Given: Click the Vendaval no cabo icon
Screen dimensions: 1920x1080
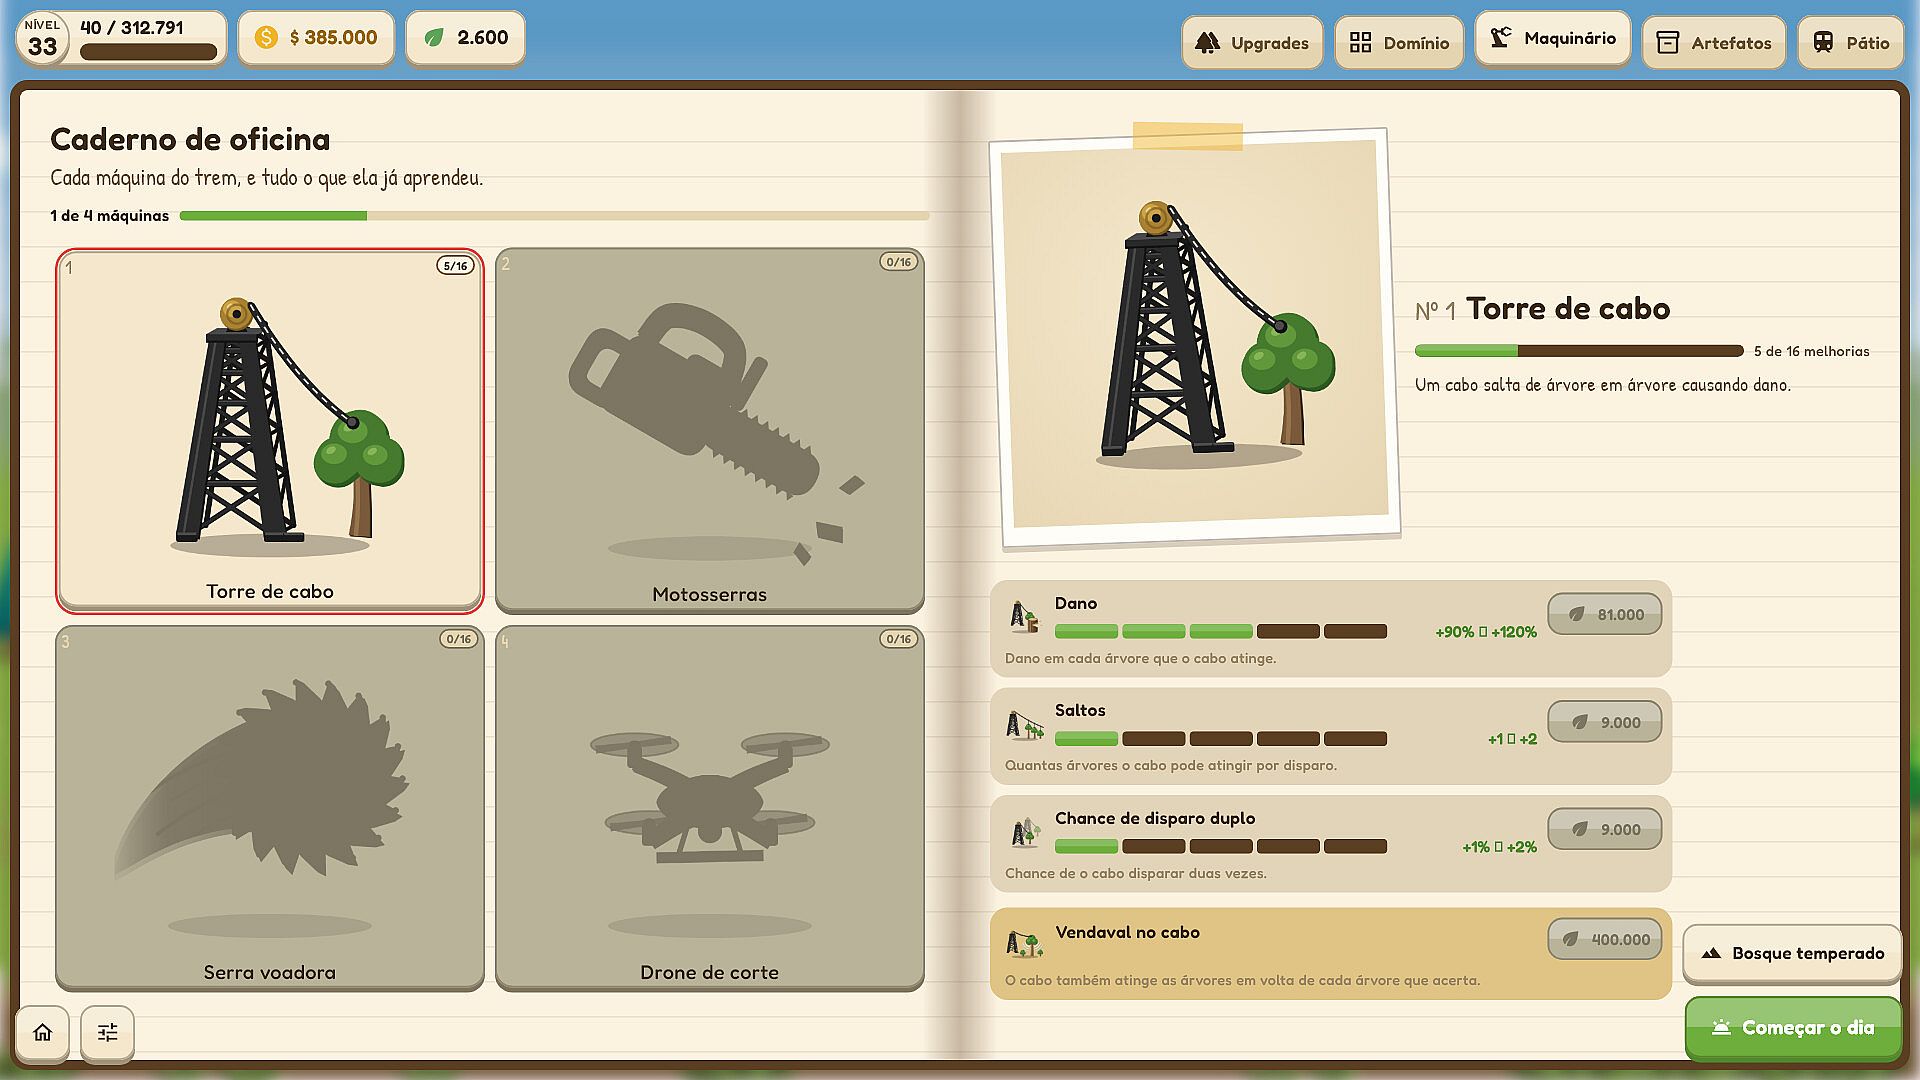Looking at the screenshot, I should (1025, 942).
